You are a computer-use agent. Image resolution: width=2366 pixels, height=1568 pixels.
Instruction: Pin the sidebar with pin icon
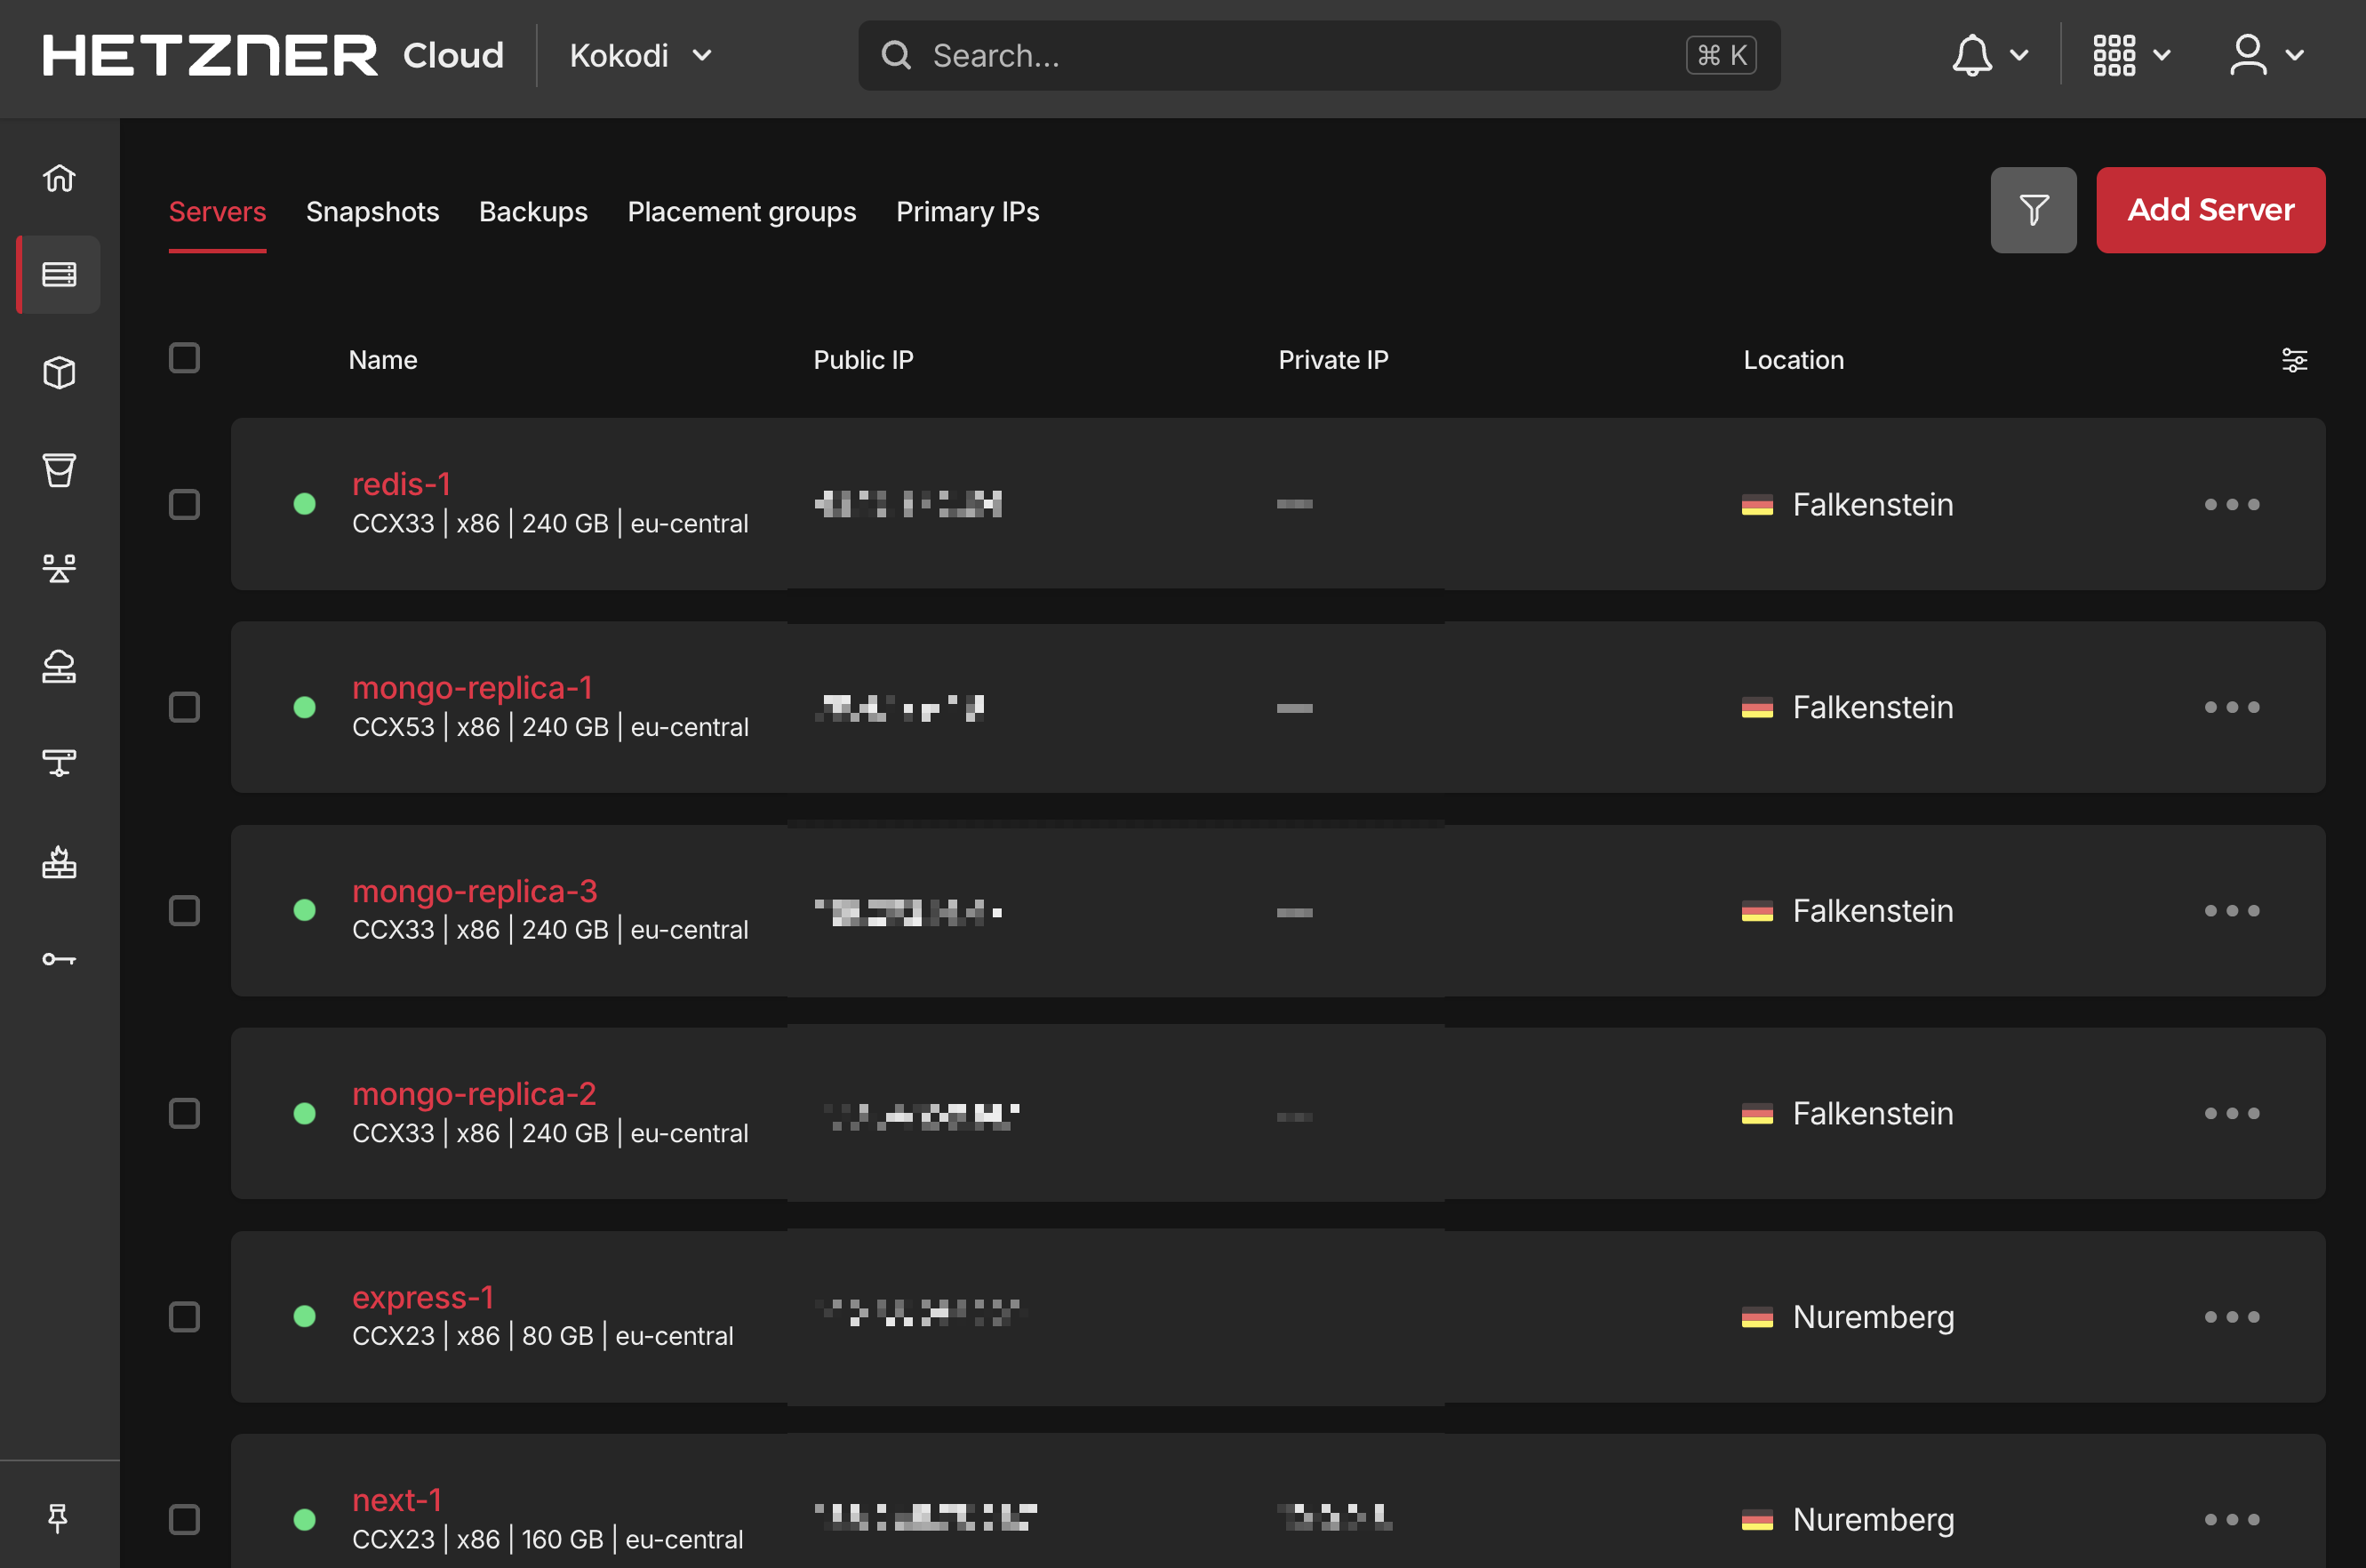tap(58, 1518)
